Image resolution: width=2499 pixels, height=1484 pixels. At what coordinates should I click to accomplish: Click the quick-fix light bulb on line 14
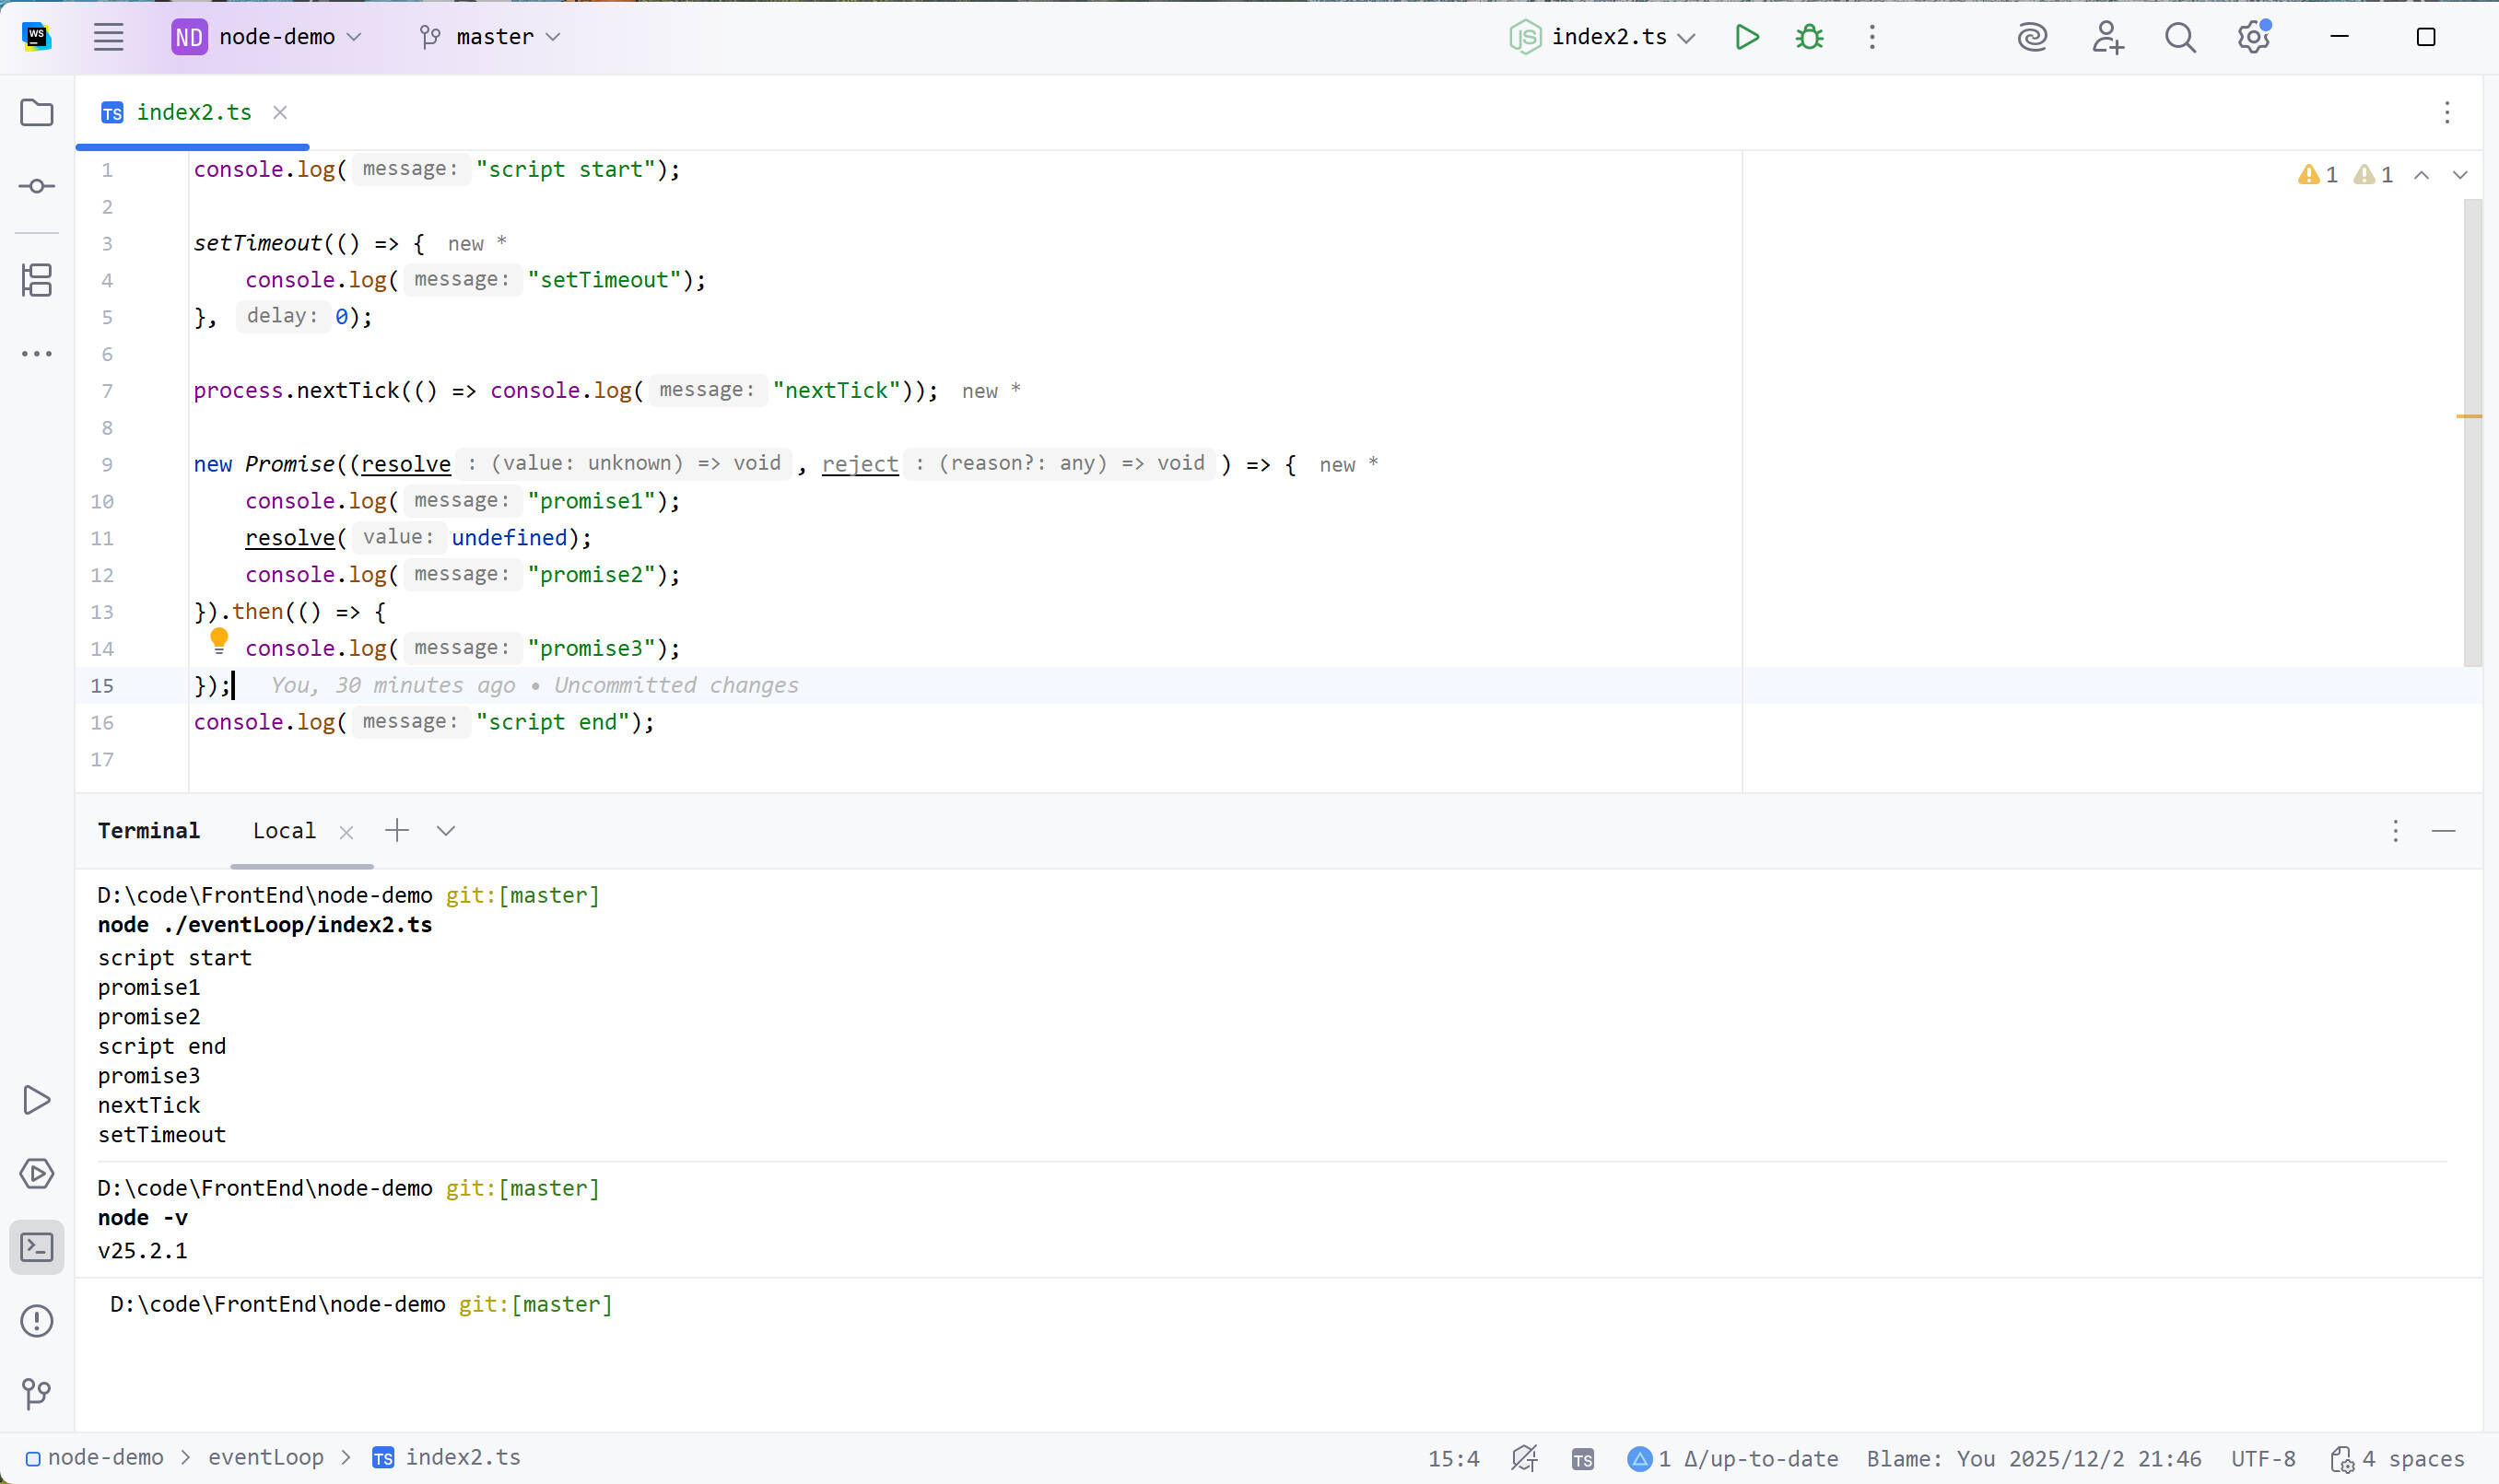click(x=219, y=640)
